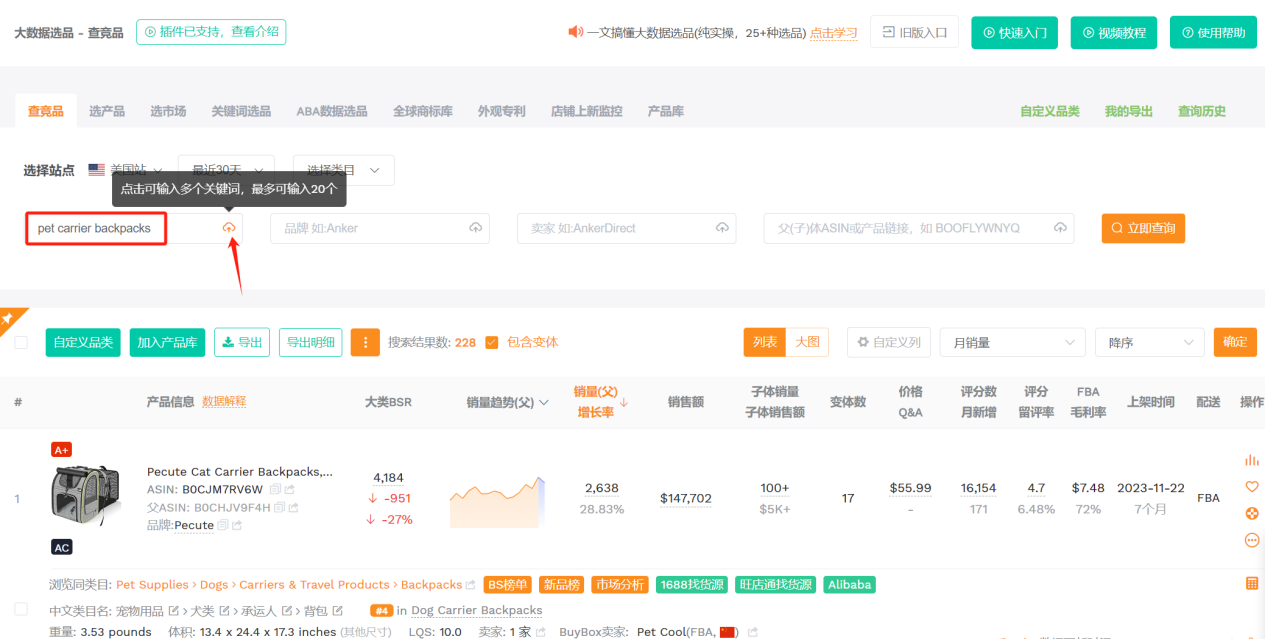The width and height of the screenshot is (1265, 639).
Task: Click the speaker icon next to the tutorial announcement
Action: point(573,31)
